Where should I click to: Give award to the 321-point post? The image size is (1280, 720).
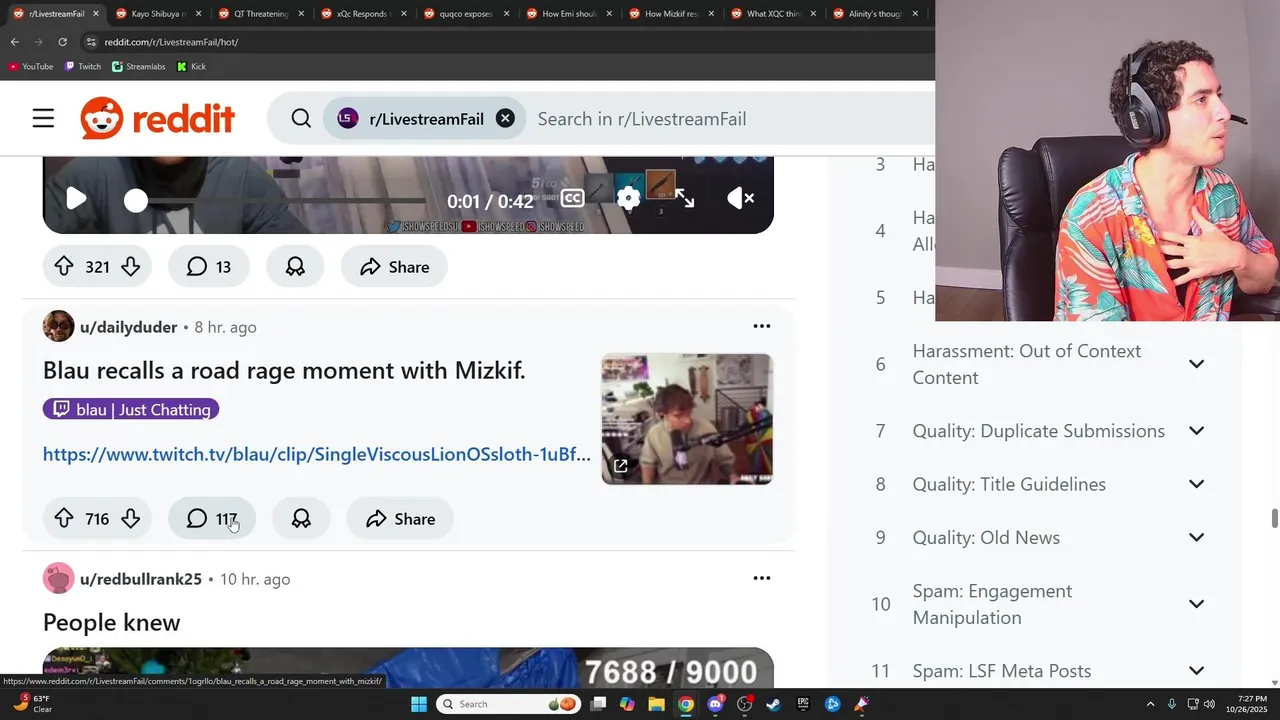pyautogui.click(x=295, y=267)
